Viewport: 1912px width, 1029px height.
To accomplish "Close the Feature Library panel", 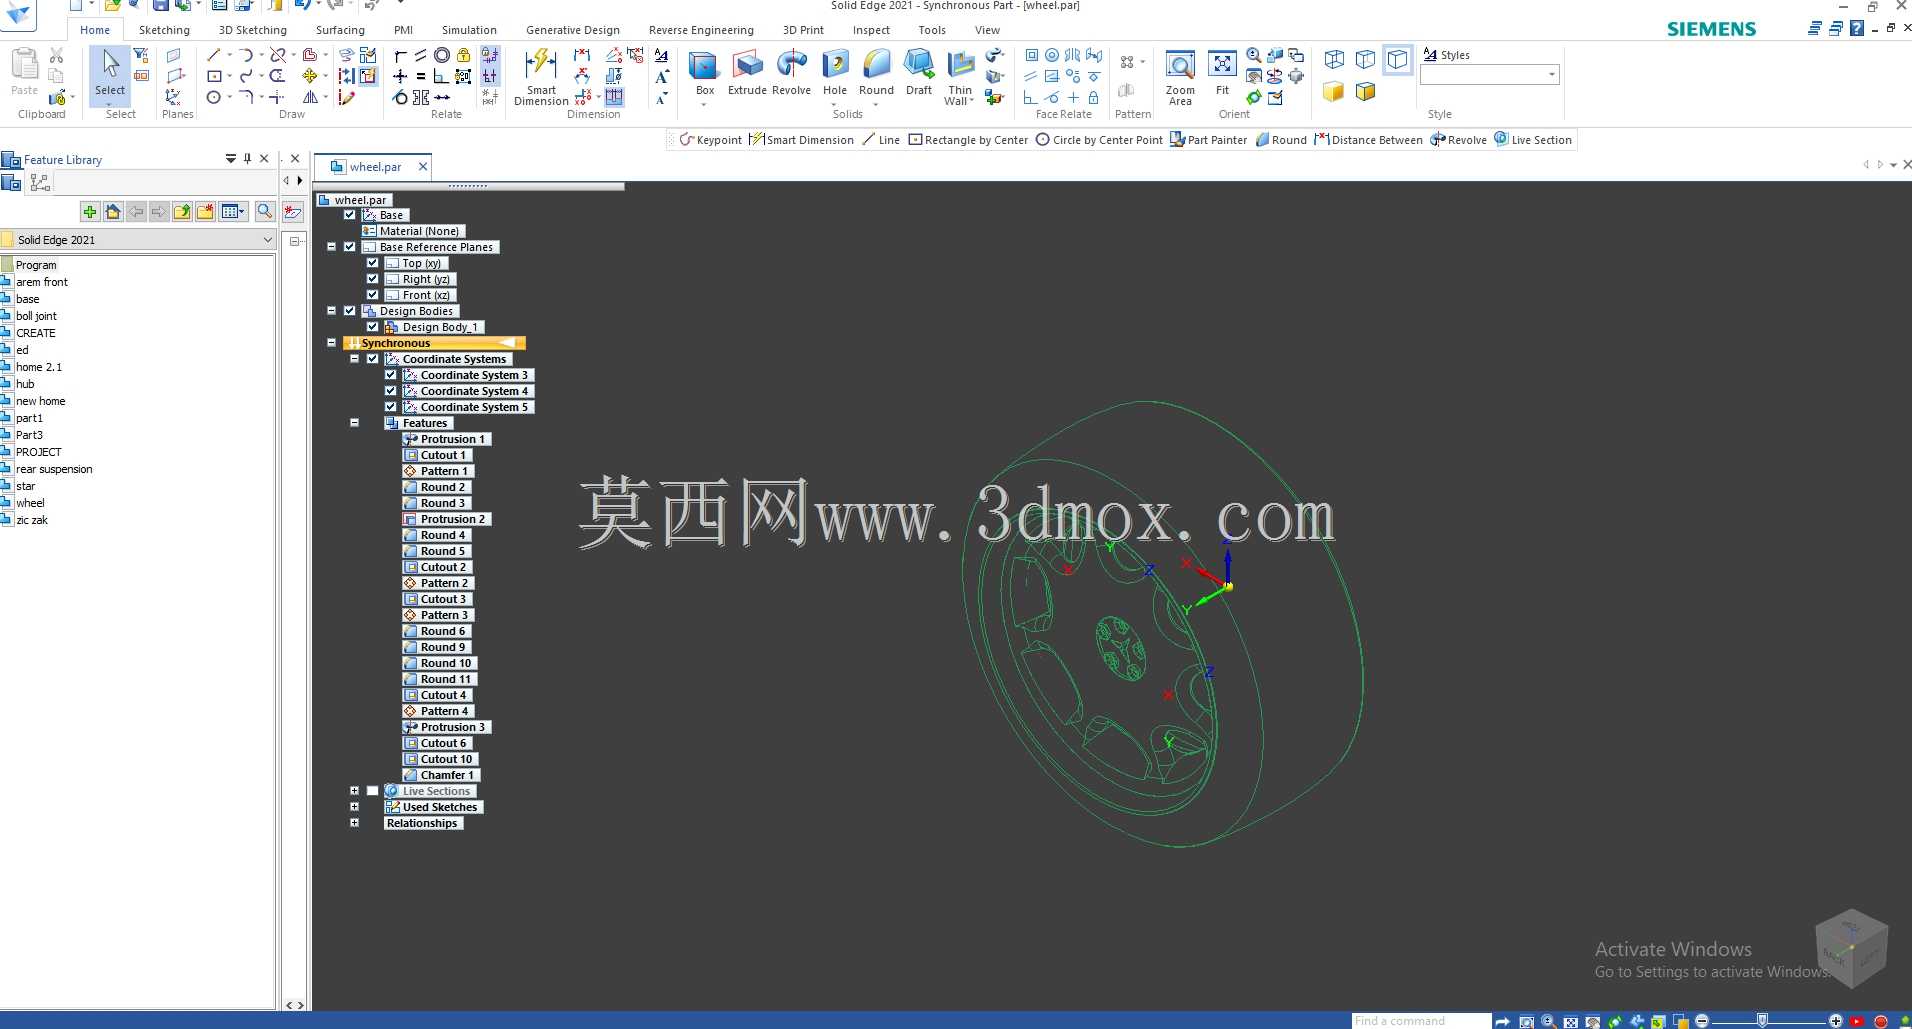I will pyautogui.click(x=264, y=158).
